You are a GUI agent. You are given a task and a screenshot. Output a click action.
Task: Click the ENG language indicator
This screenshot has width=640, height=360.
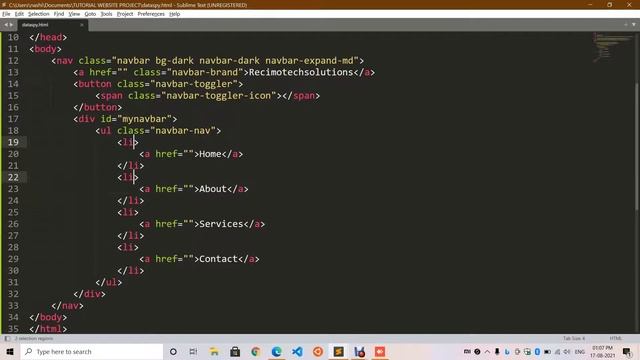[x=580, y=351]
